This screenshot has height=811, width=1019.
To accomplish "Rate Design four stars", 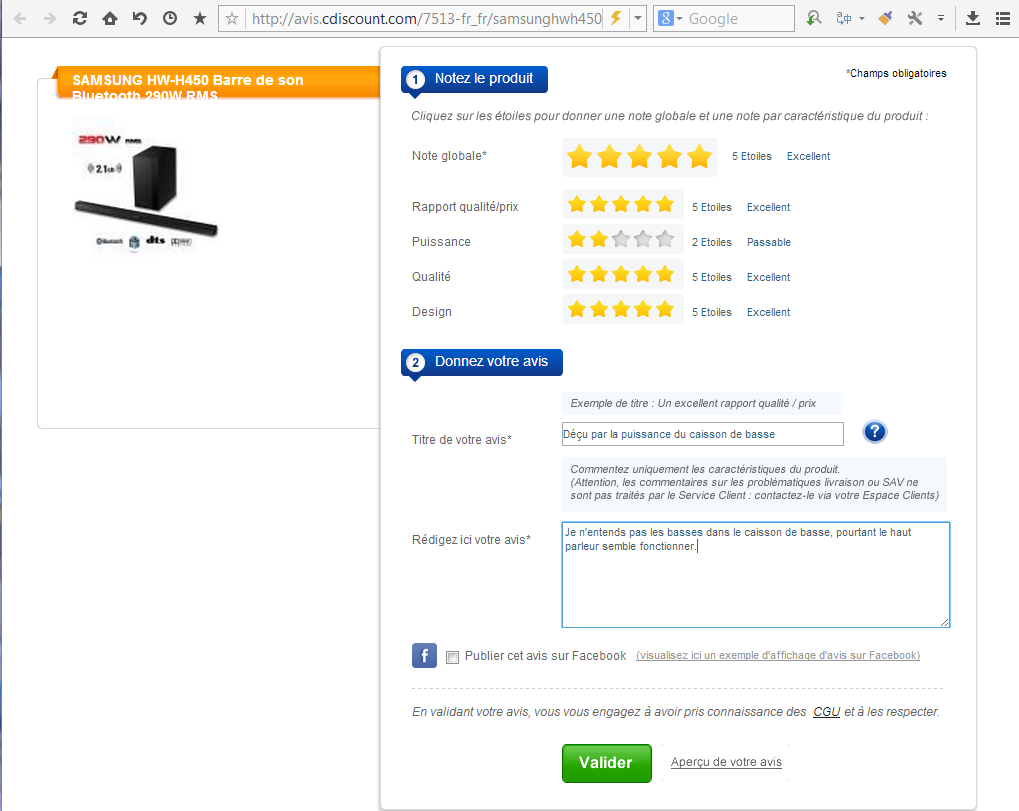I will click(x=643, y=310).
